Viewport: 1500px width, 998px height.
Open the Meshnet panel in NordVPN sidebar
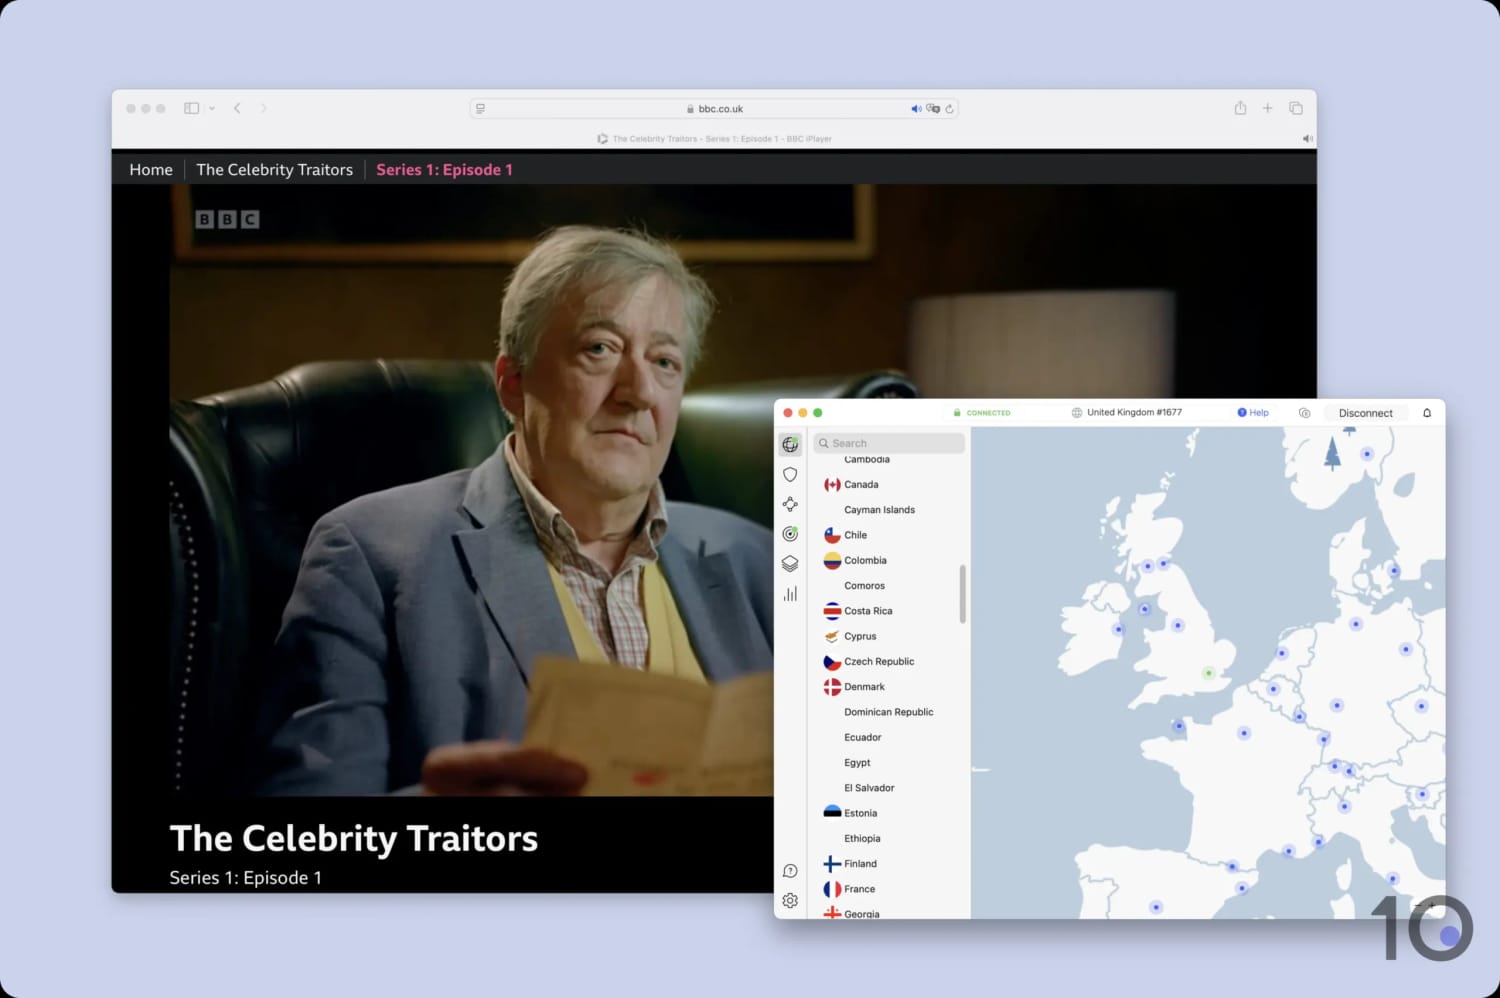[x=790, y=504]
